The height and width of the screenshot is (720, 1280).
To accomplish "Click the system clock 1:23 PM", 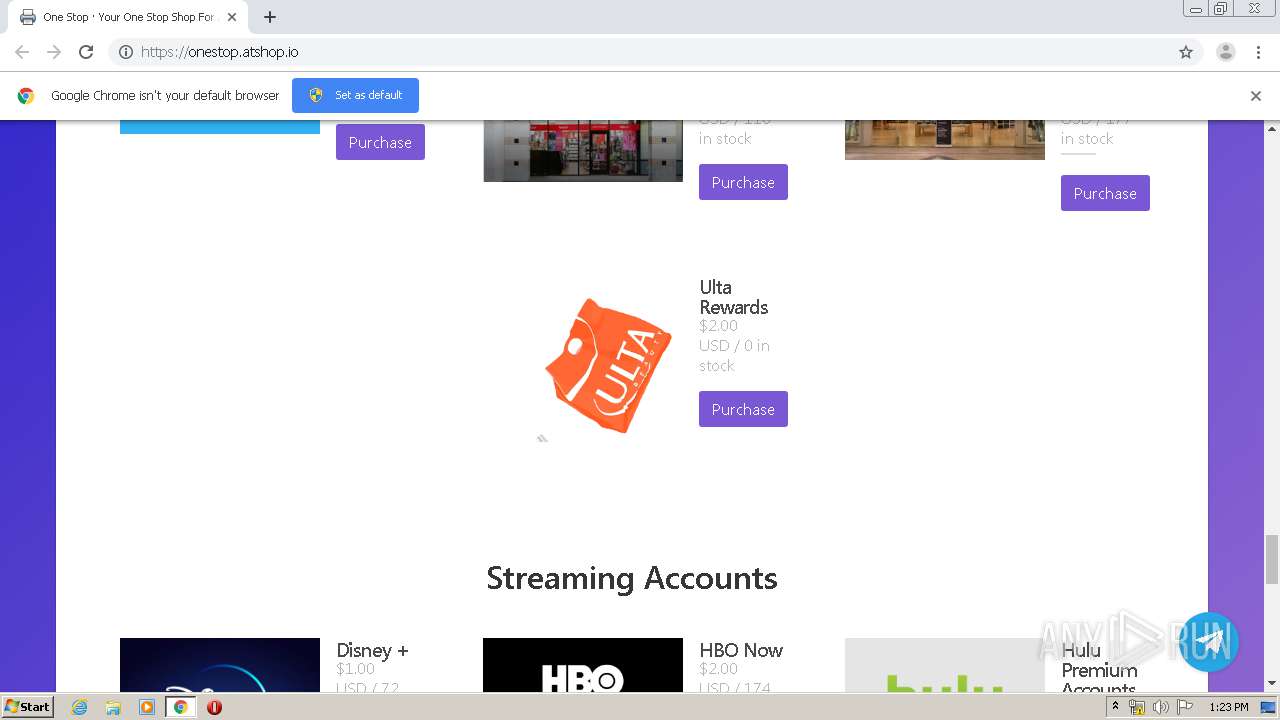I will click(x=1229, y=707).
